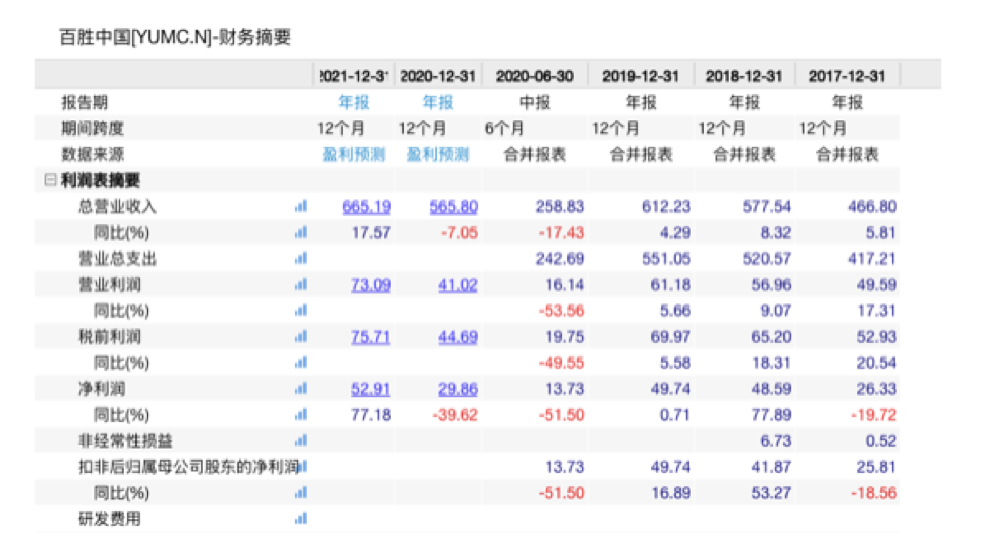Screen dimensions: 993x553
Task: Click 盈利预测 under the 2021-12-31 column
Action: tap(352, 155)
